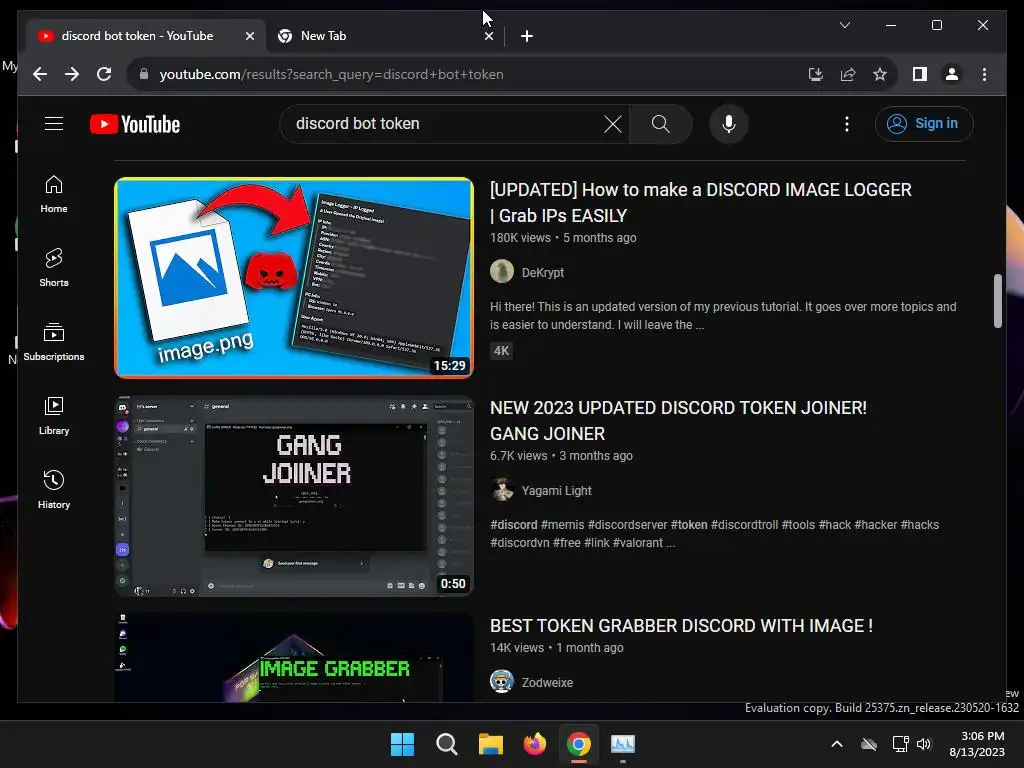The height and width of the screenshot is (768, 1024).
Task: Play the GANG JOINER thumbnail
Action: click(x=294, y=496)
